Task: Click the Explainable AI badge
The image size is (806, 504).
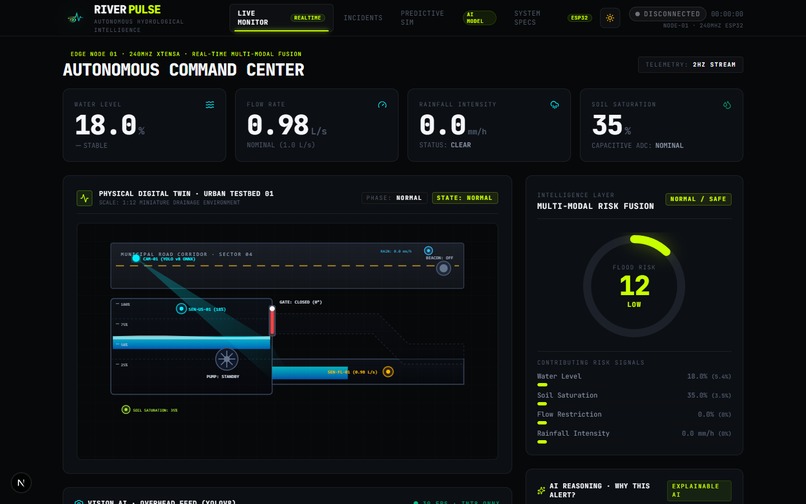Action: coord(699,490)
